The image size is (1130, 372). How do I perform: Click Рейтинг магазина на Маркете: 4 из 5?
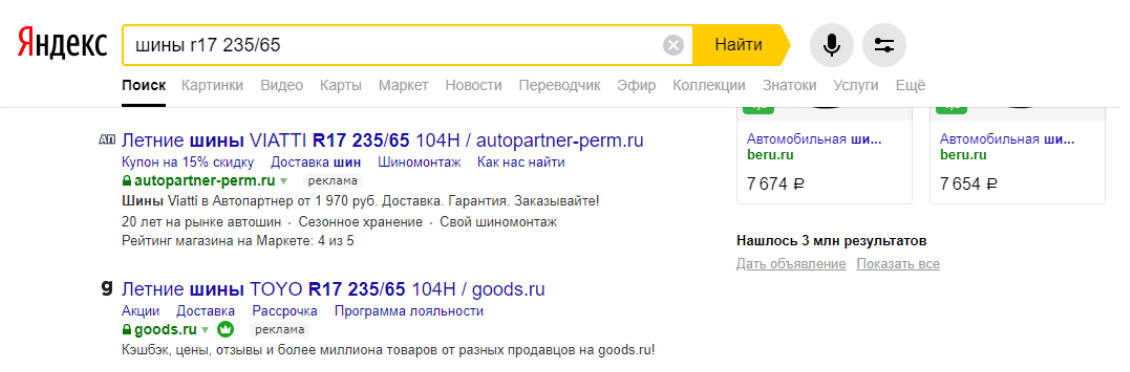pyautogui.click(x=238, y=241)
